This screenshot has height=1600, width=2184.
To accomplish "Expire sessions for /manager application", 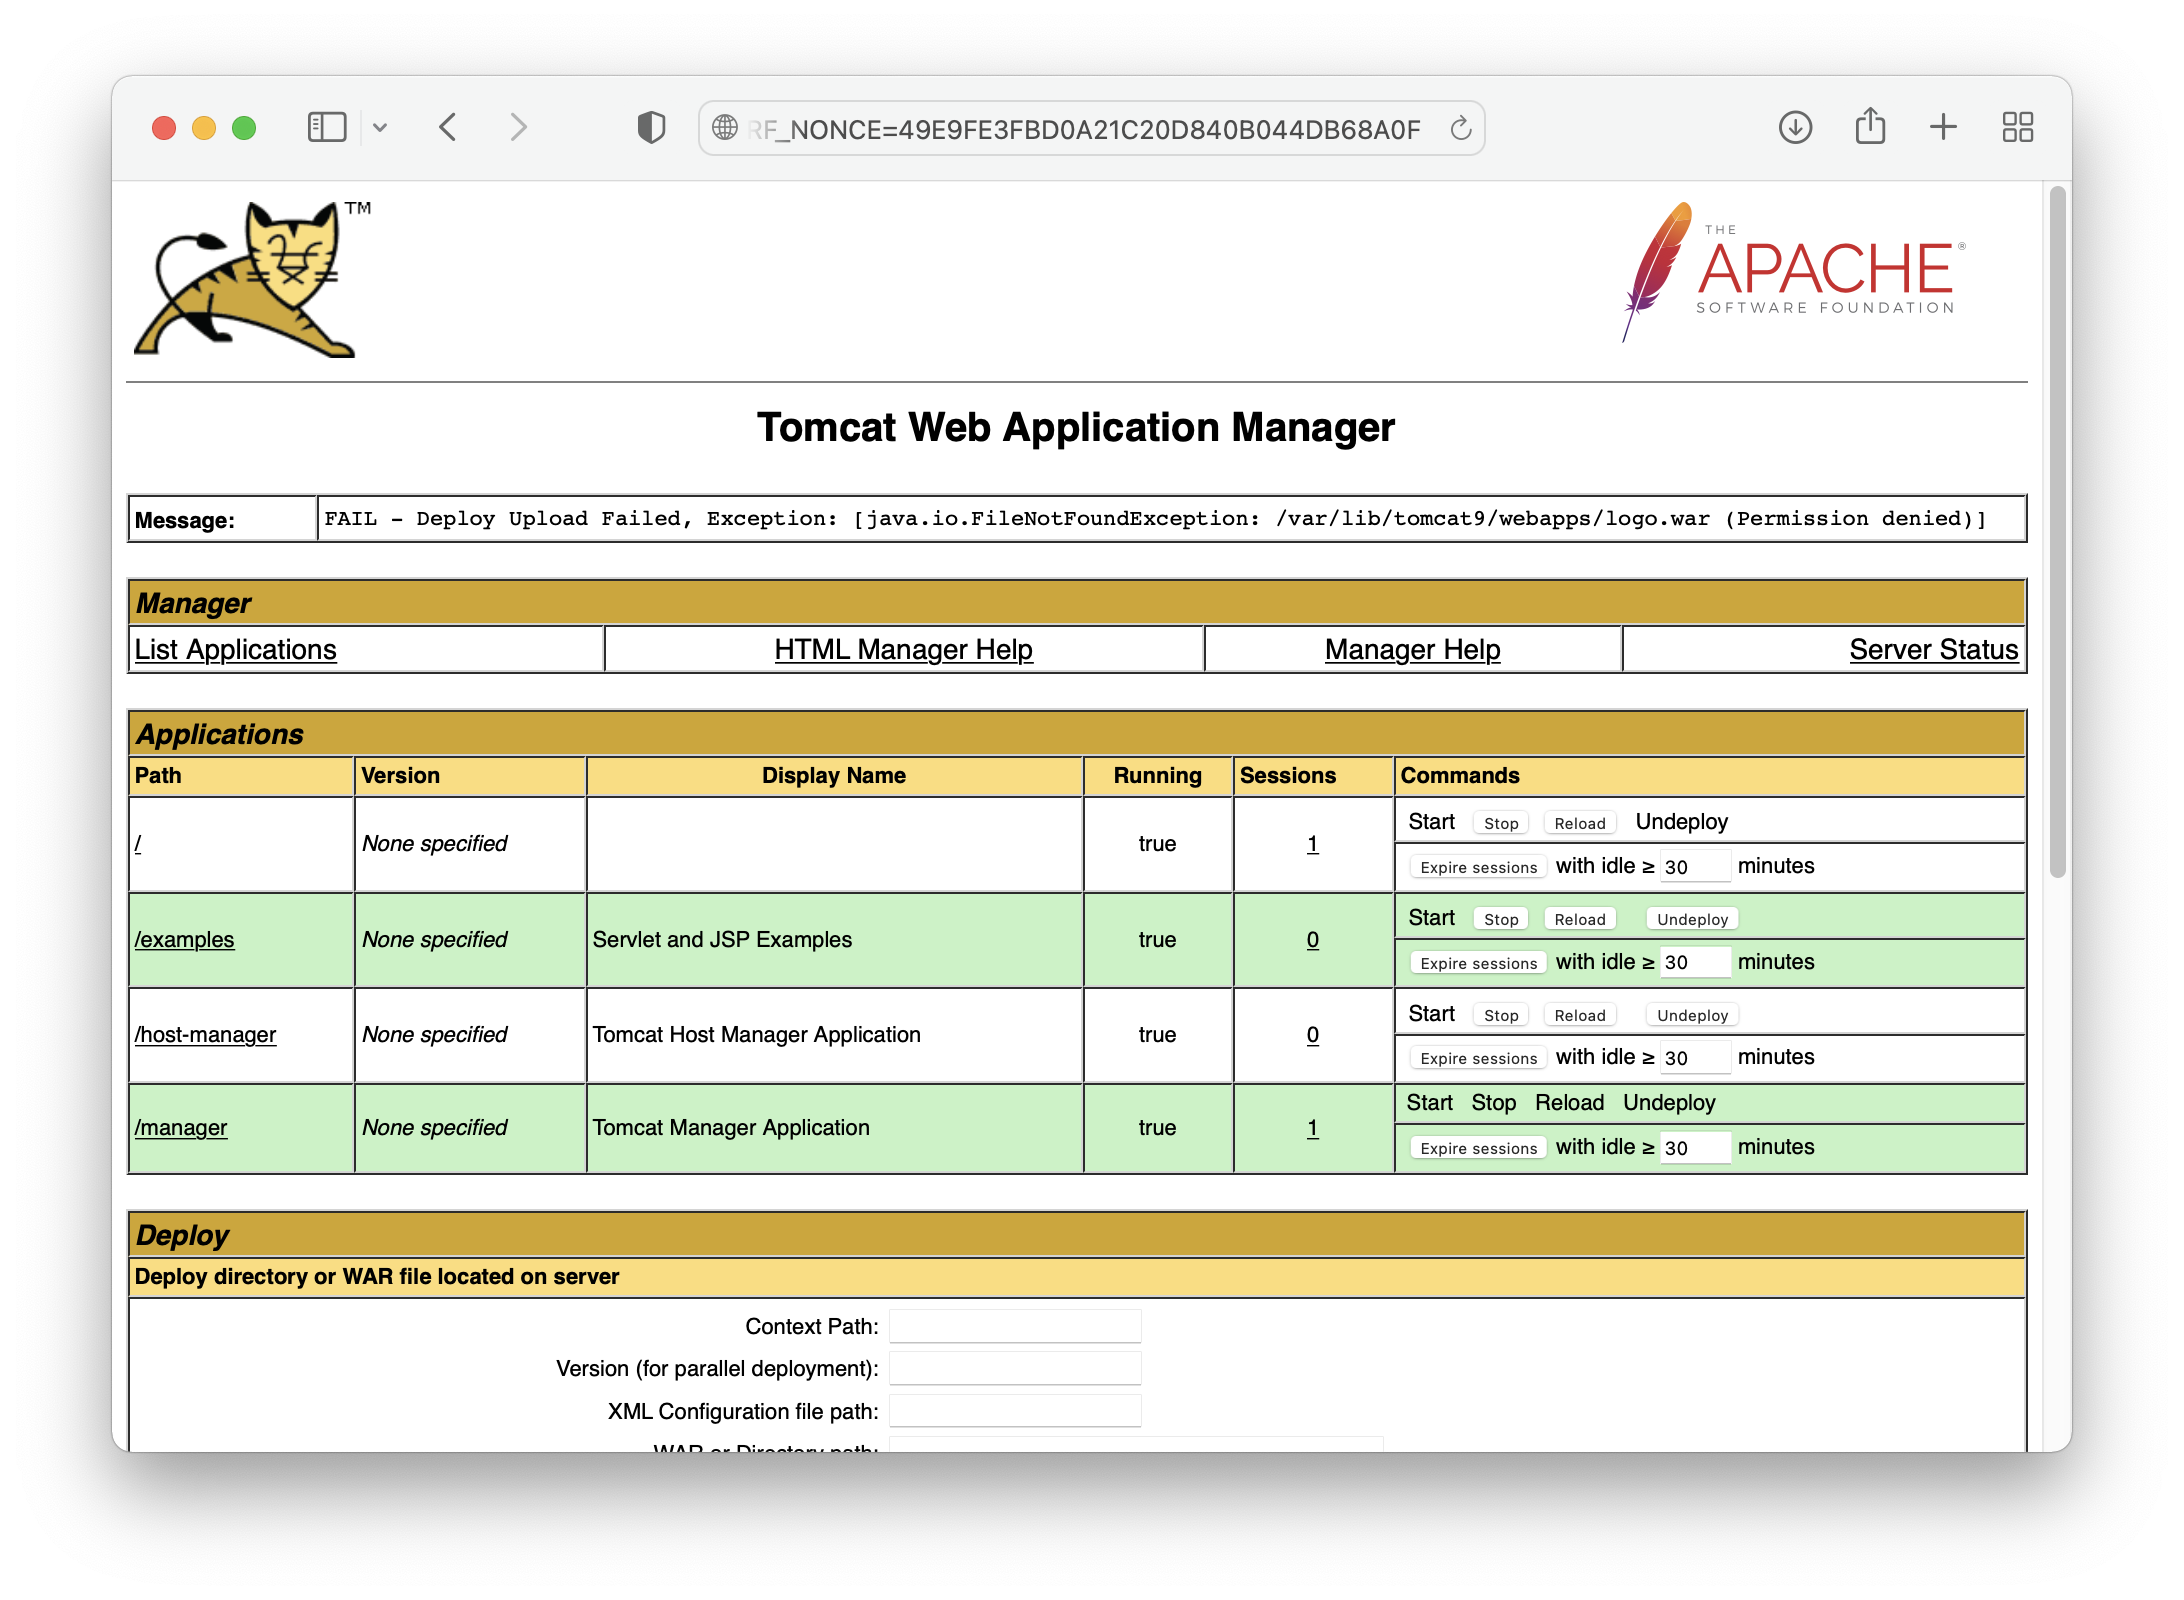I will (1478, 1148).
